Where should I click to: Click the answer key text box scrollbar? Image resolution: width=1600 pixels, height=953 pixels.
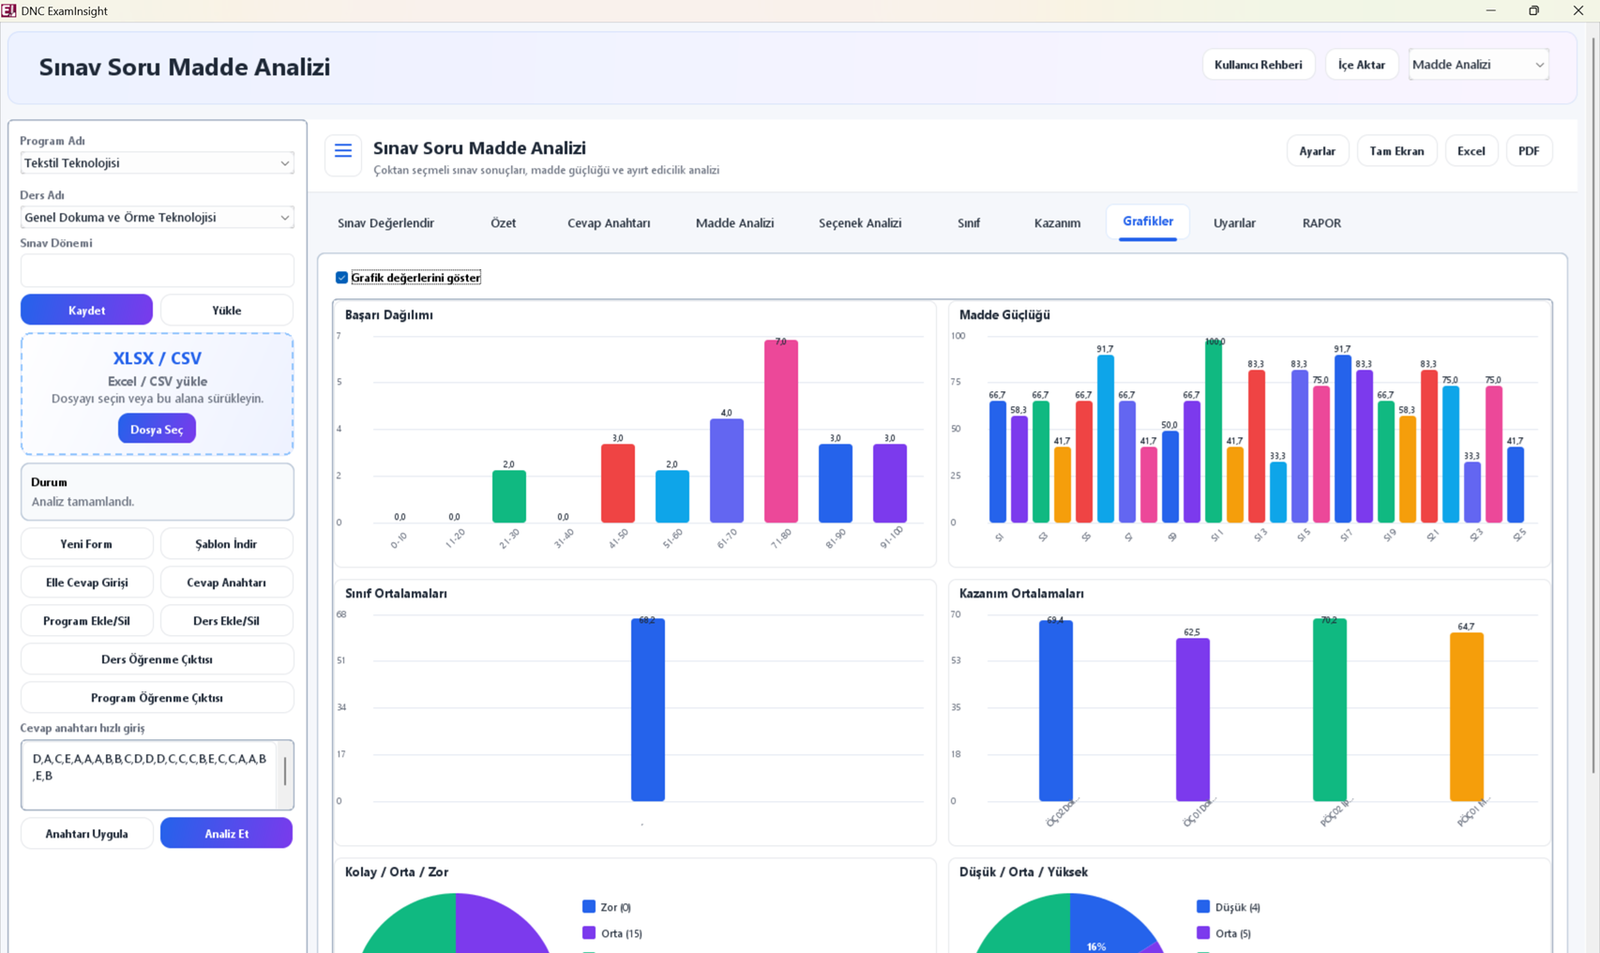tap(285, 771)
